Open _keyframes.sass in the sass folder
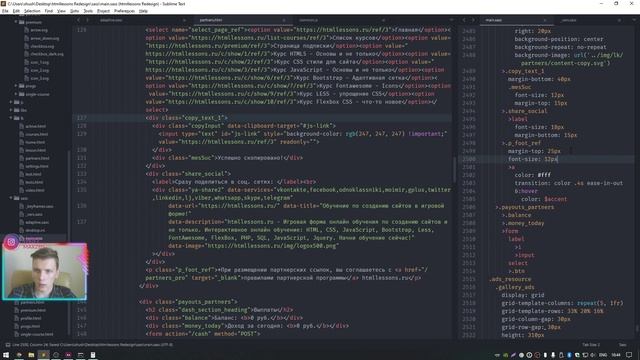The height and width of the screenshot is (360, 640). click(39, 206)
